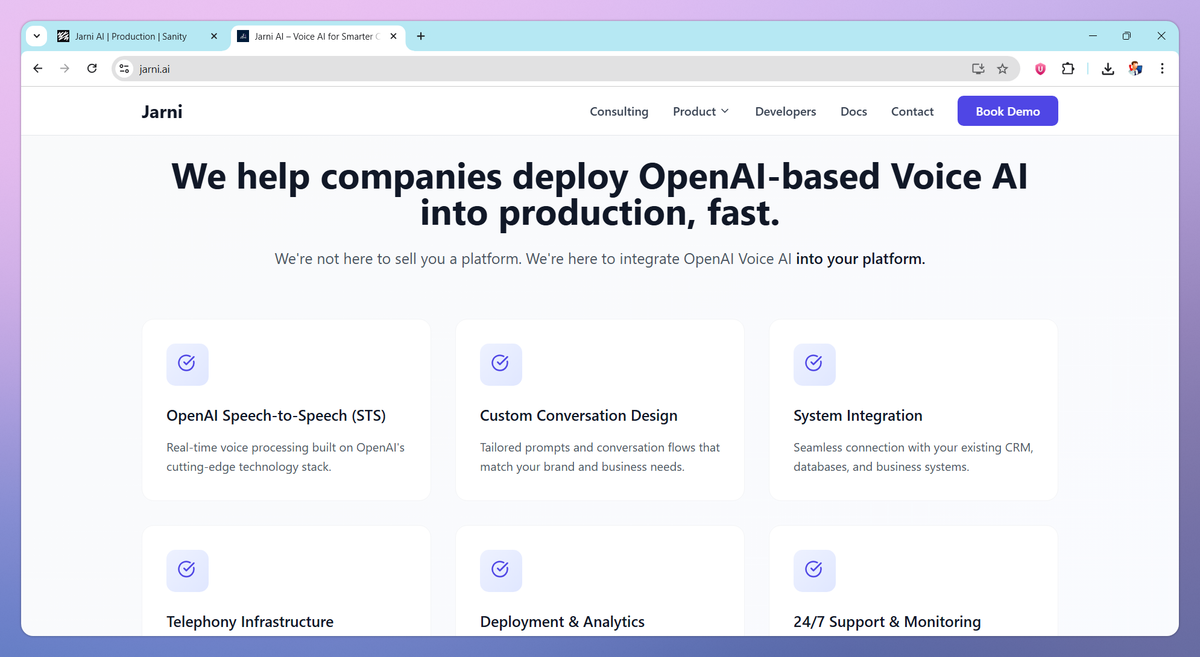This screenshot has width=1200, height=657.
Task: Click the Custom Conversation Design heading
Action: click(579, 416)
